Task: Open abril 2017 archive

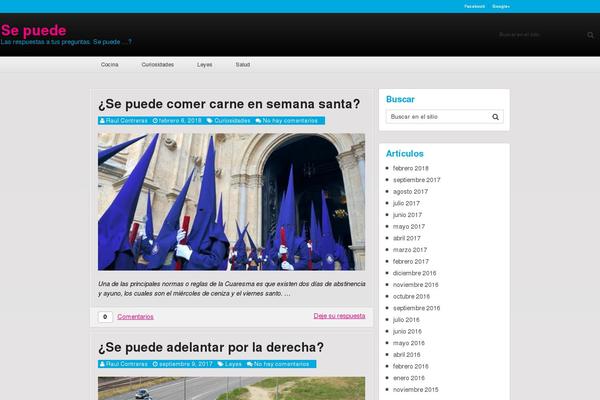Action: (406, 238)
